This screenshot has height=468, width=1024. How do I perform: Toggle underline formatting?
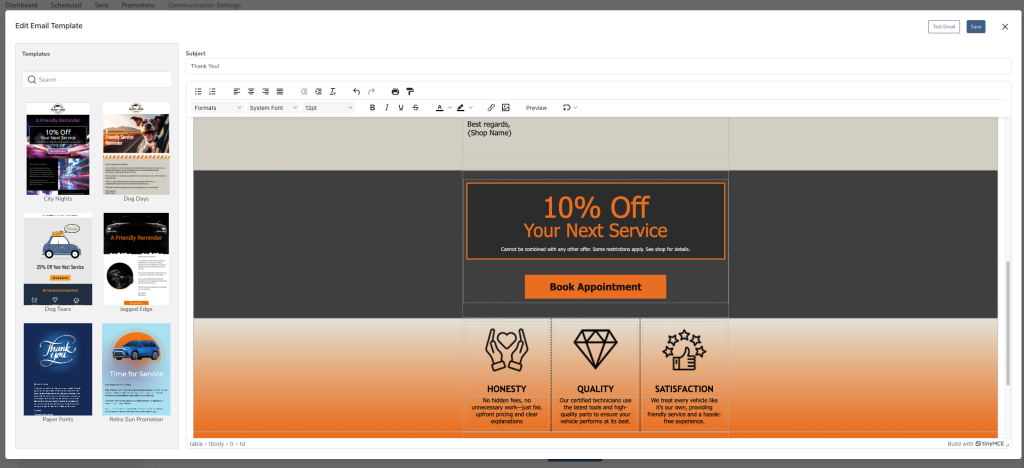(401, 108)
